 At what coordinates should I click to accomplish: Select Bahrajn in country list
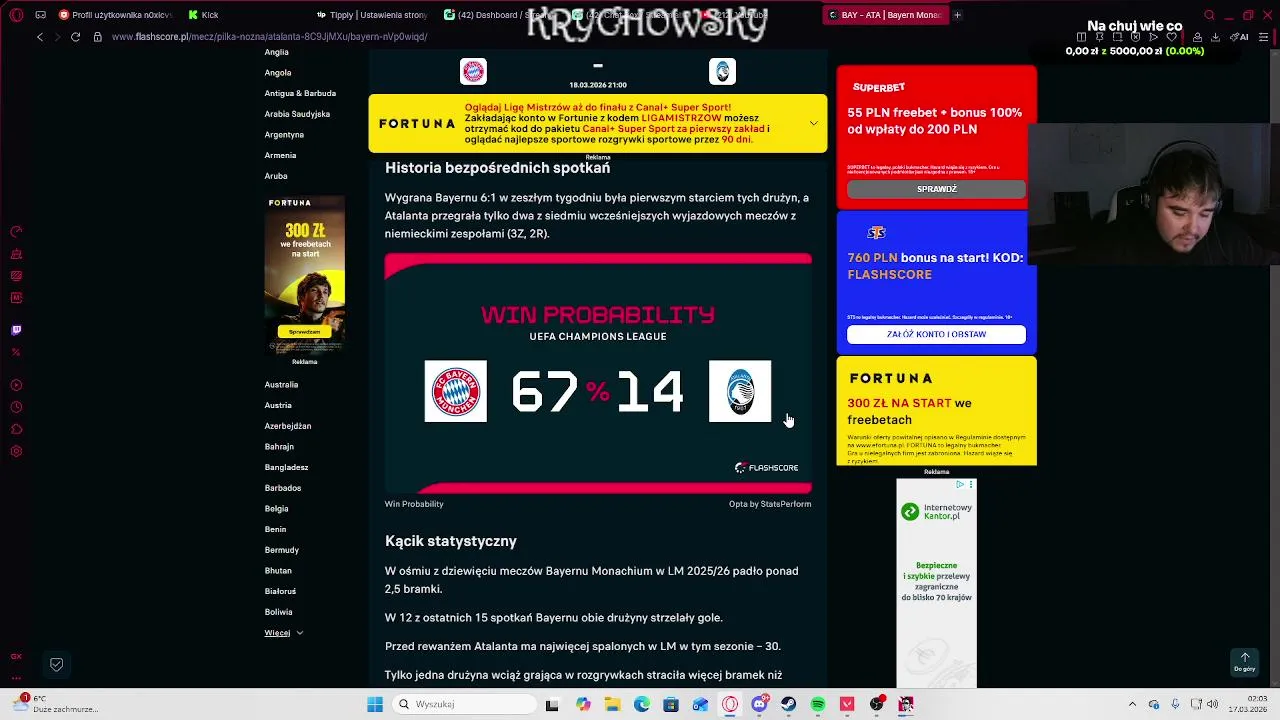tap(279, 447)
